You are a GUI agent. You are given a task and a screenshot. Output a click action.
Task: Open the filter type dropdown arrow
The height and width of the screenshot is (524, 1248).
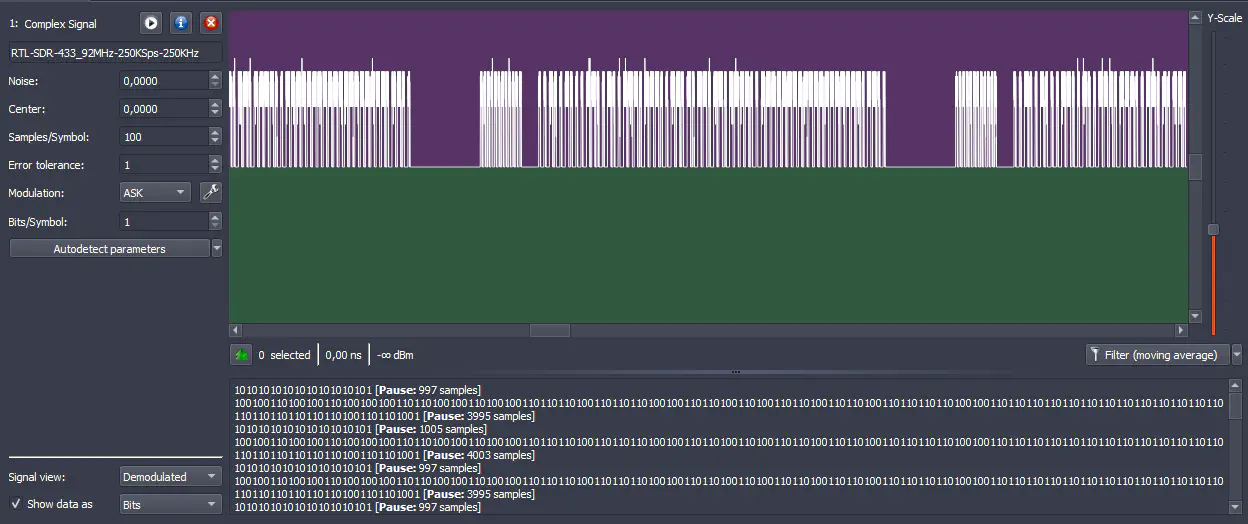point(1237,355)
